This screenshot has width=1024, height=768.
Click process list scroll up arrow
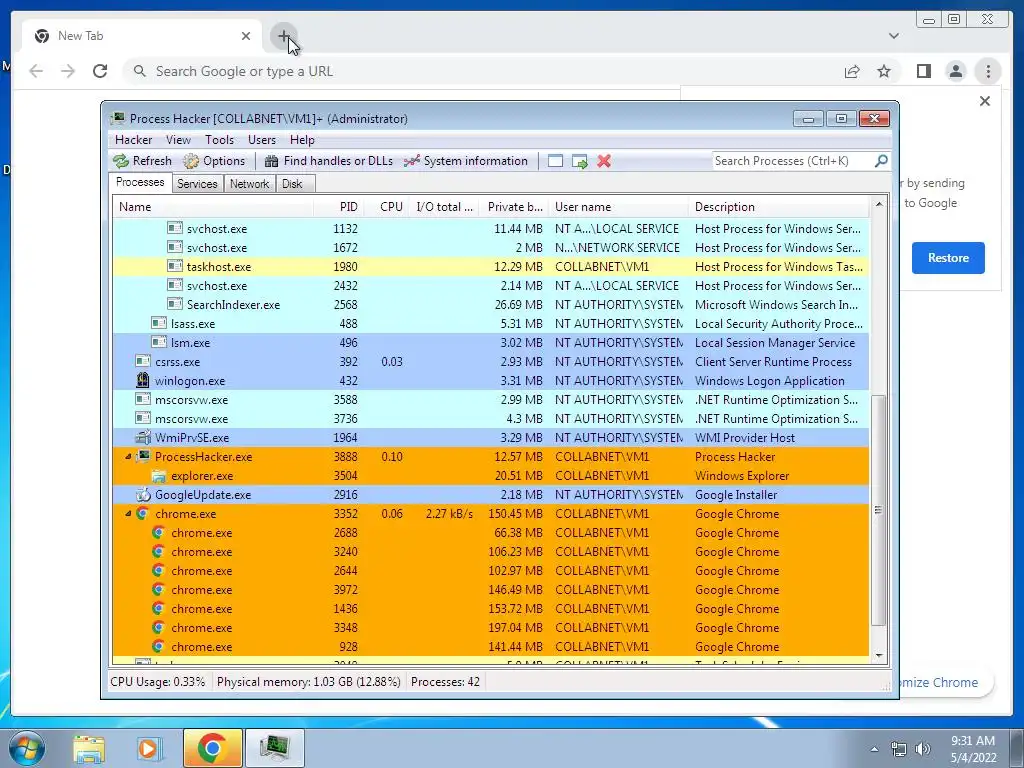coord(878,204)
